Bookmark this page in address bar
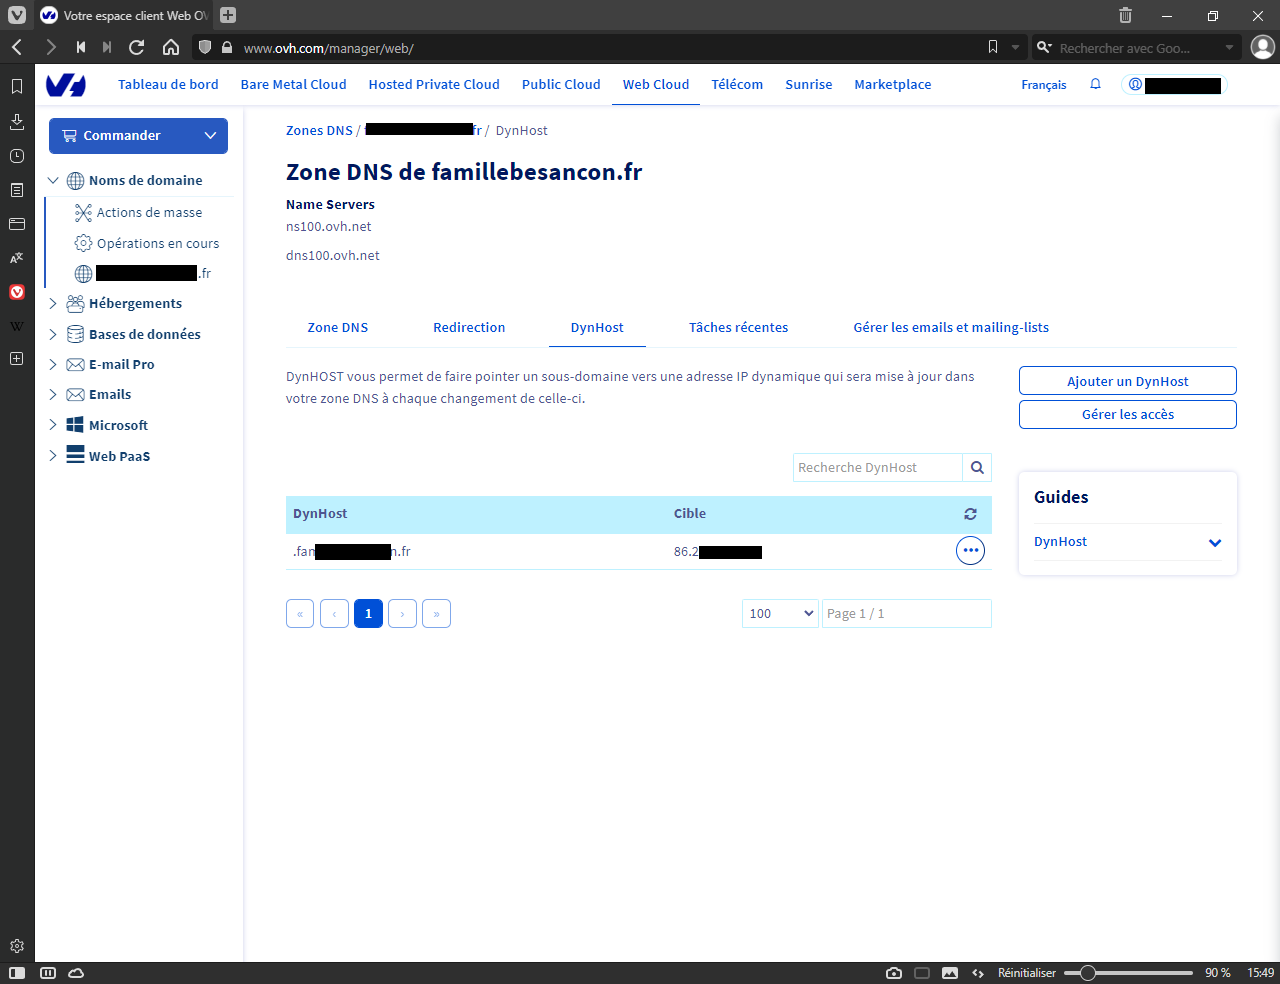 coord(992,47)
